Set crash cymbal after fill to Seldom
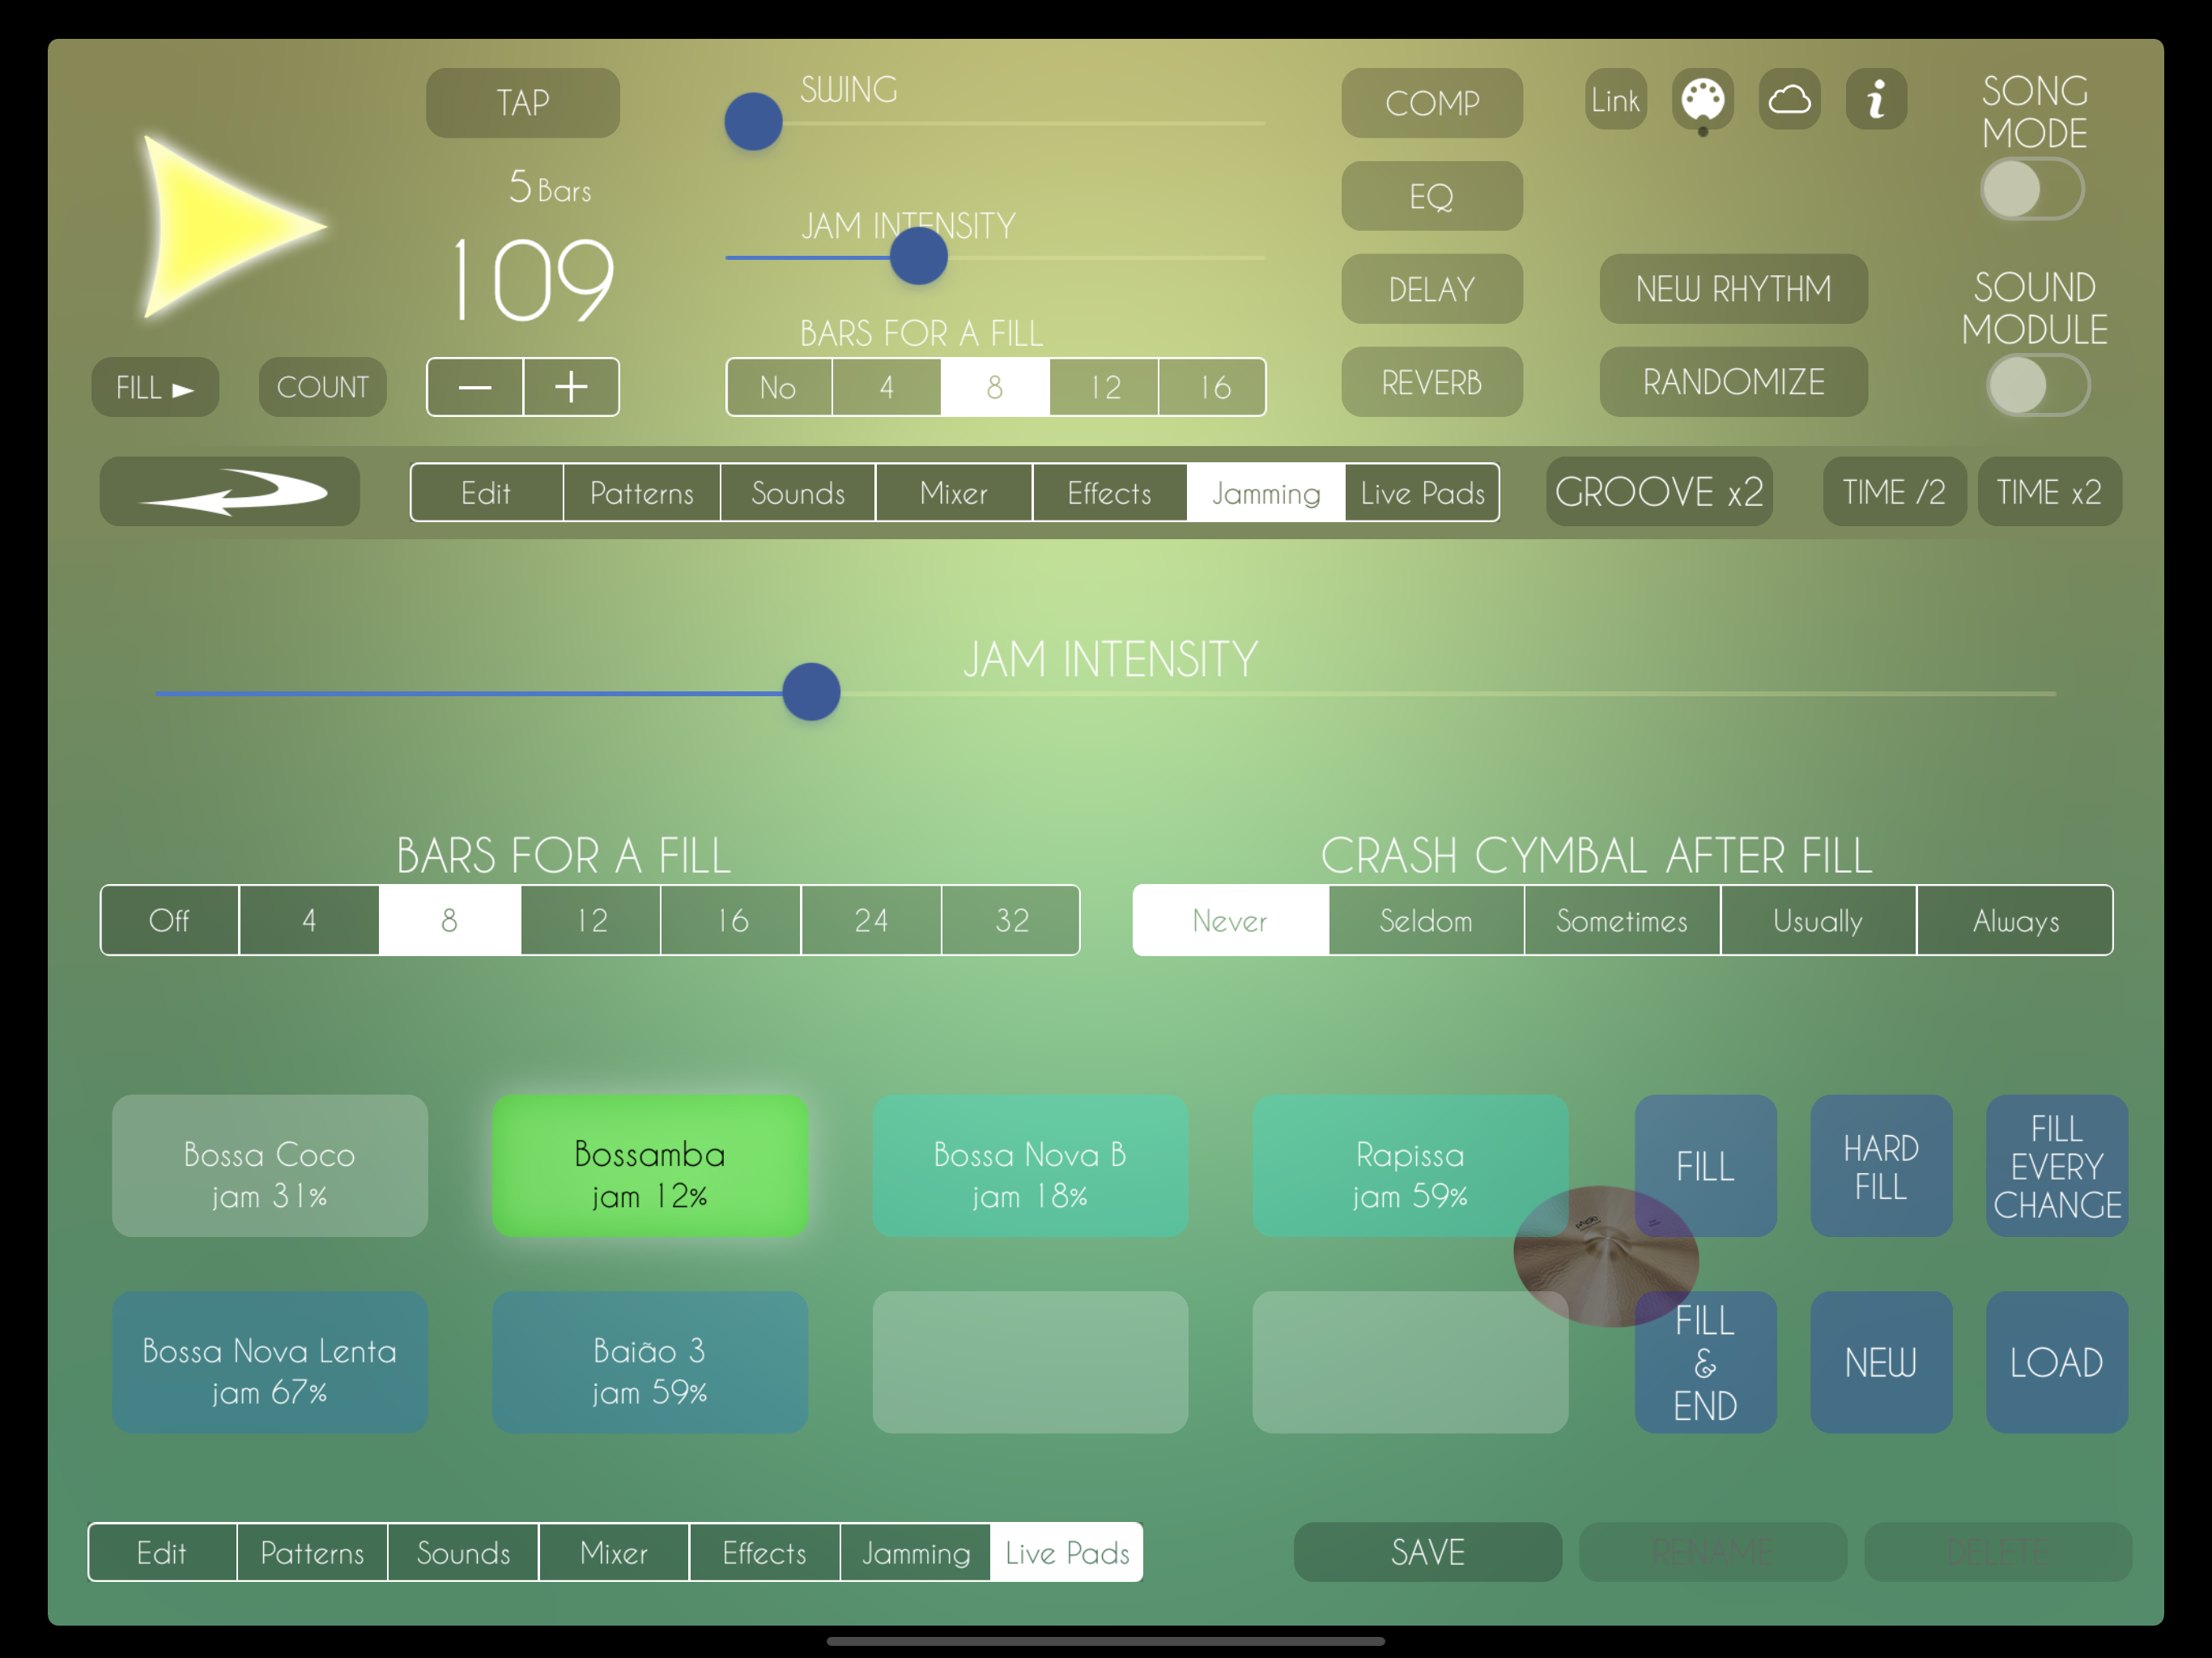The image size is (2212, 1658). [1426, 920]
